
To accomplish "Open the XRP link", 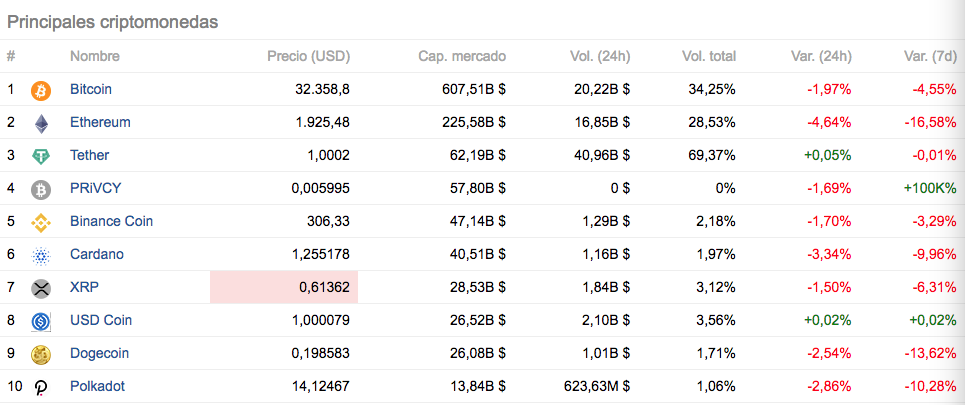I will coord(84,287).
